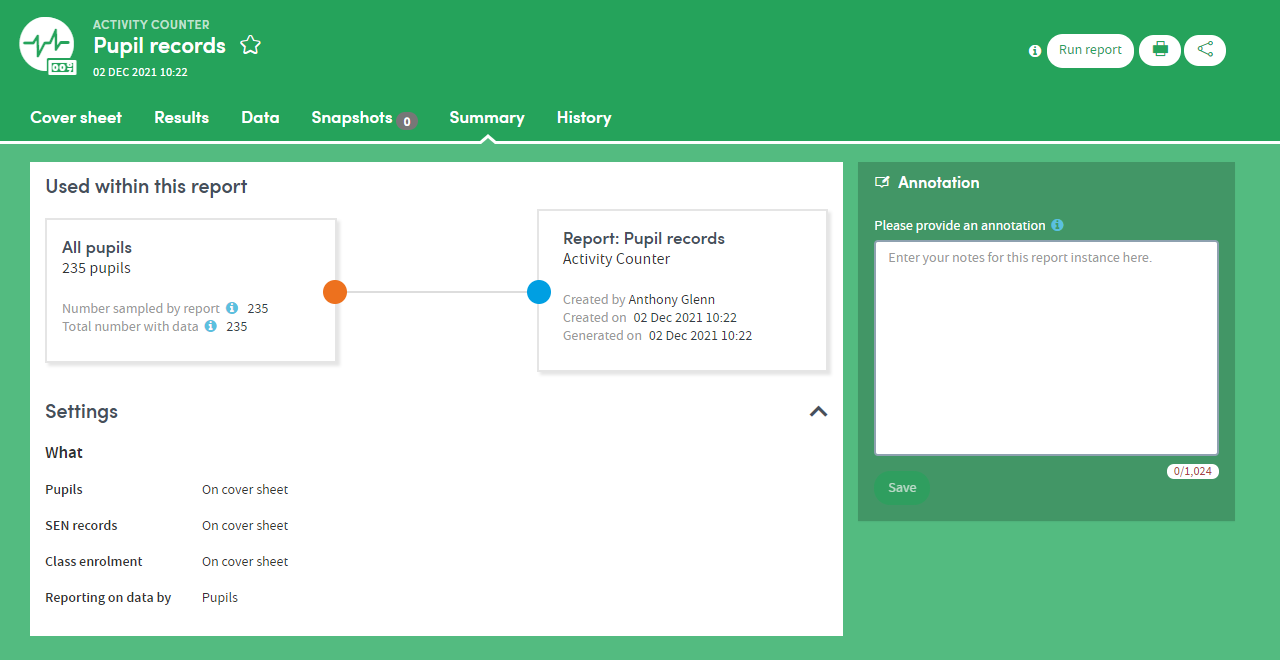The image size is (1280, 660).
Task: Print the report using the printer icon
Action: 1160,50
